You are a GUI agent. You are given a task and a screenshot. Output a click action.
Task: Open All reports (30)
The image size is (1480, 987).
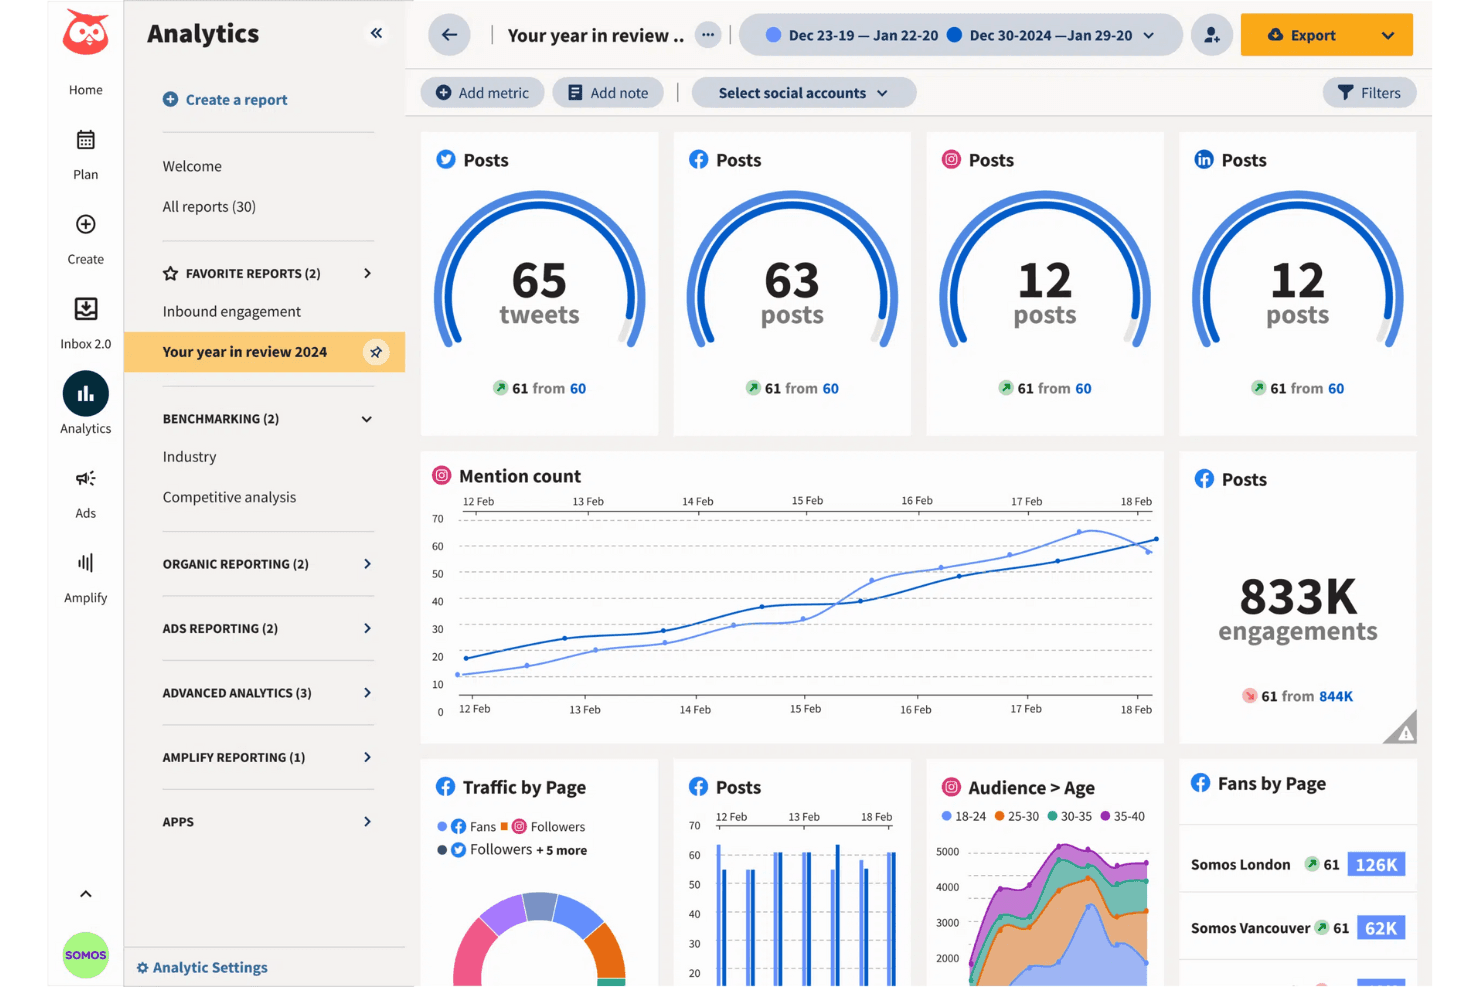click(x=209, y=207)
